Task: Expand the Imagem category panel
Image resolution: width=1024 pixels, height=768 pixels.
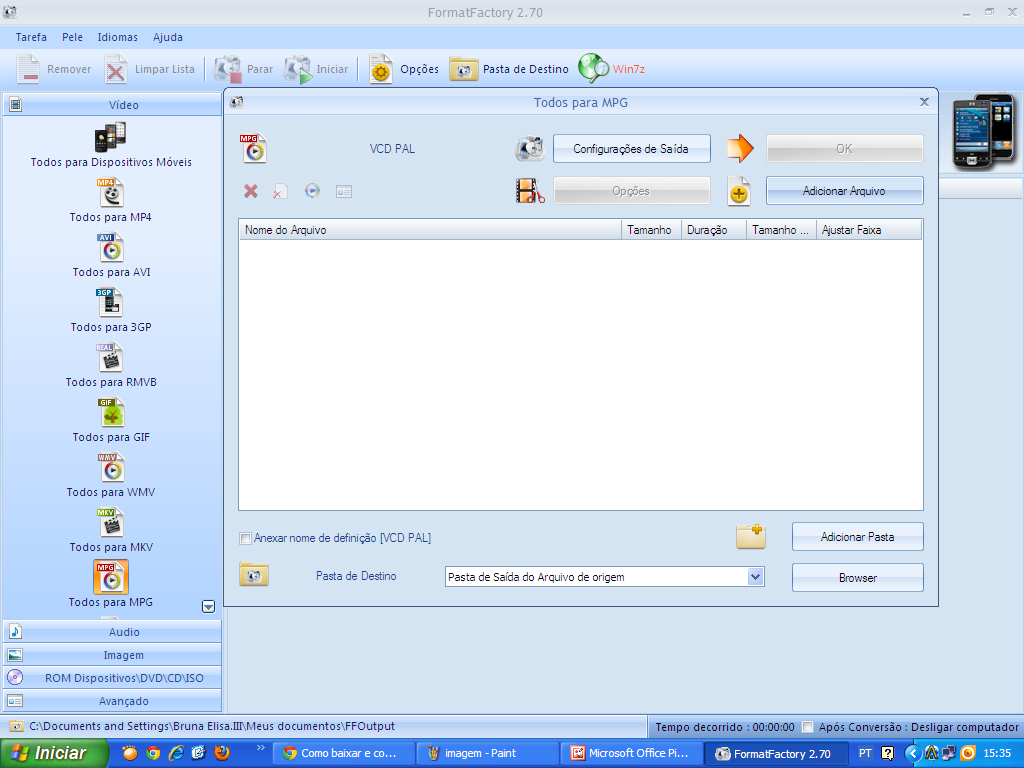Action: (112, 655)
